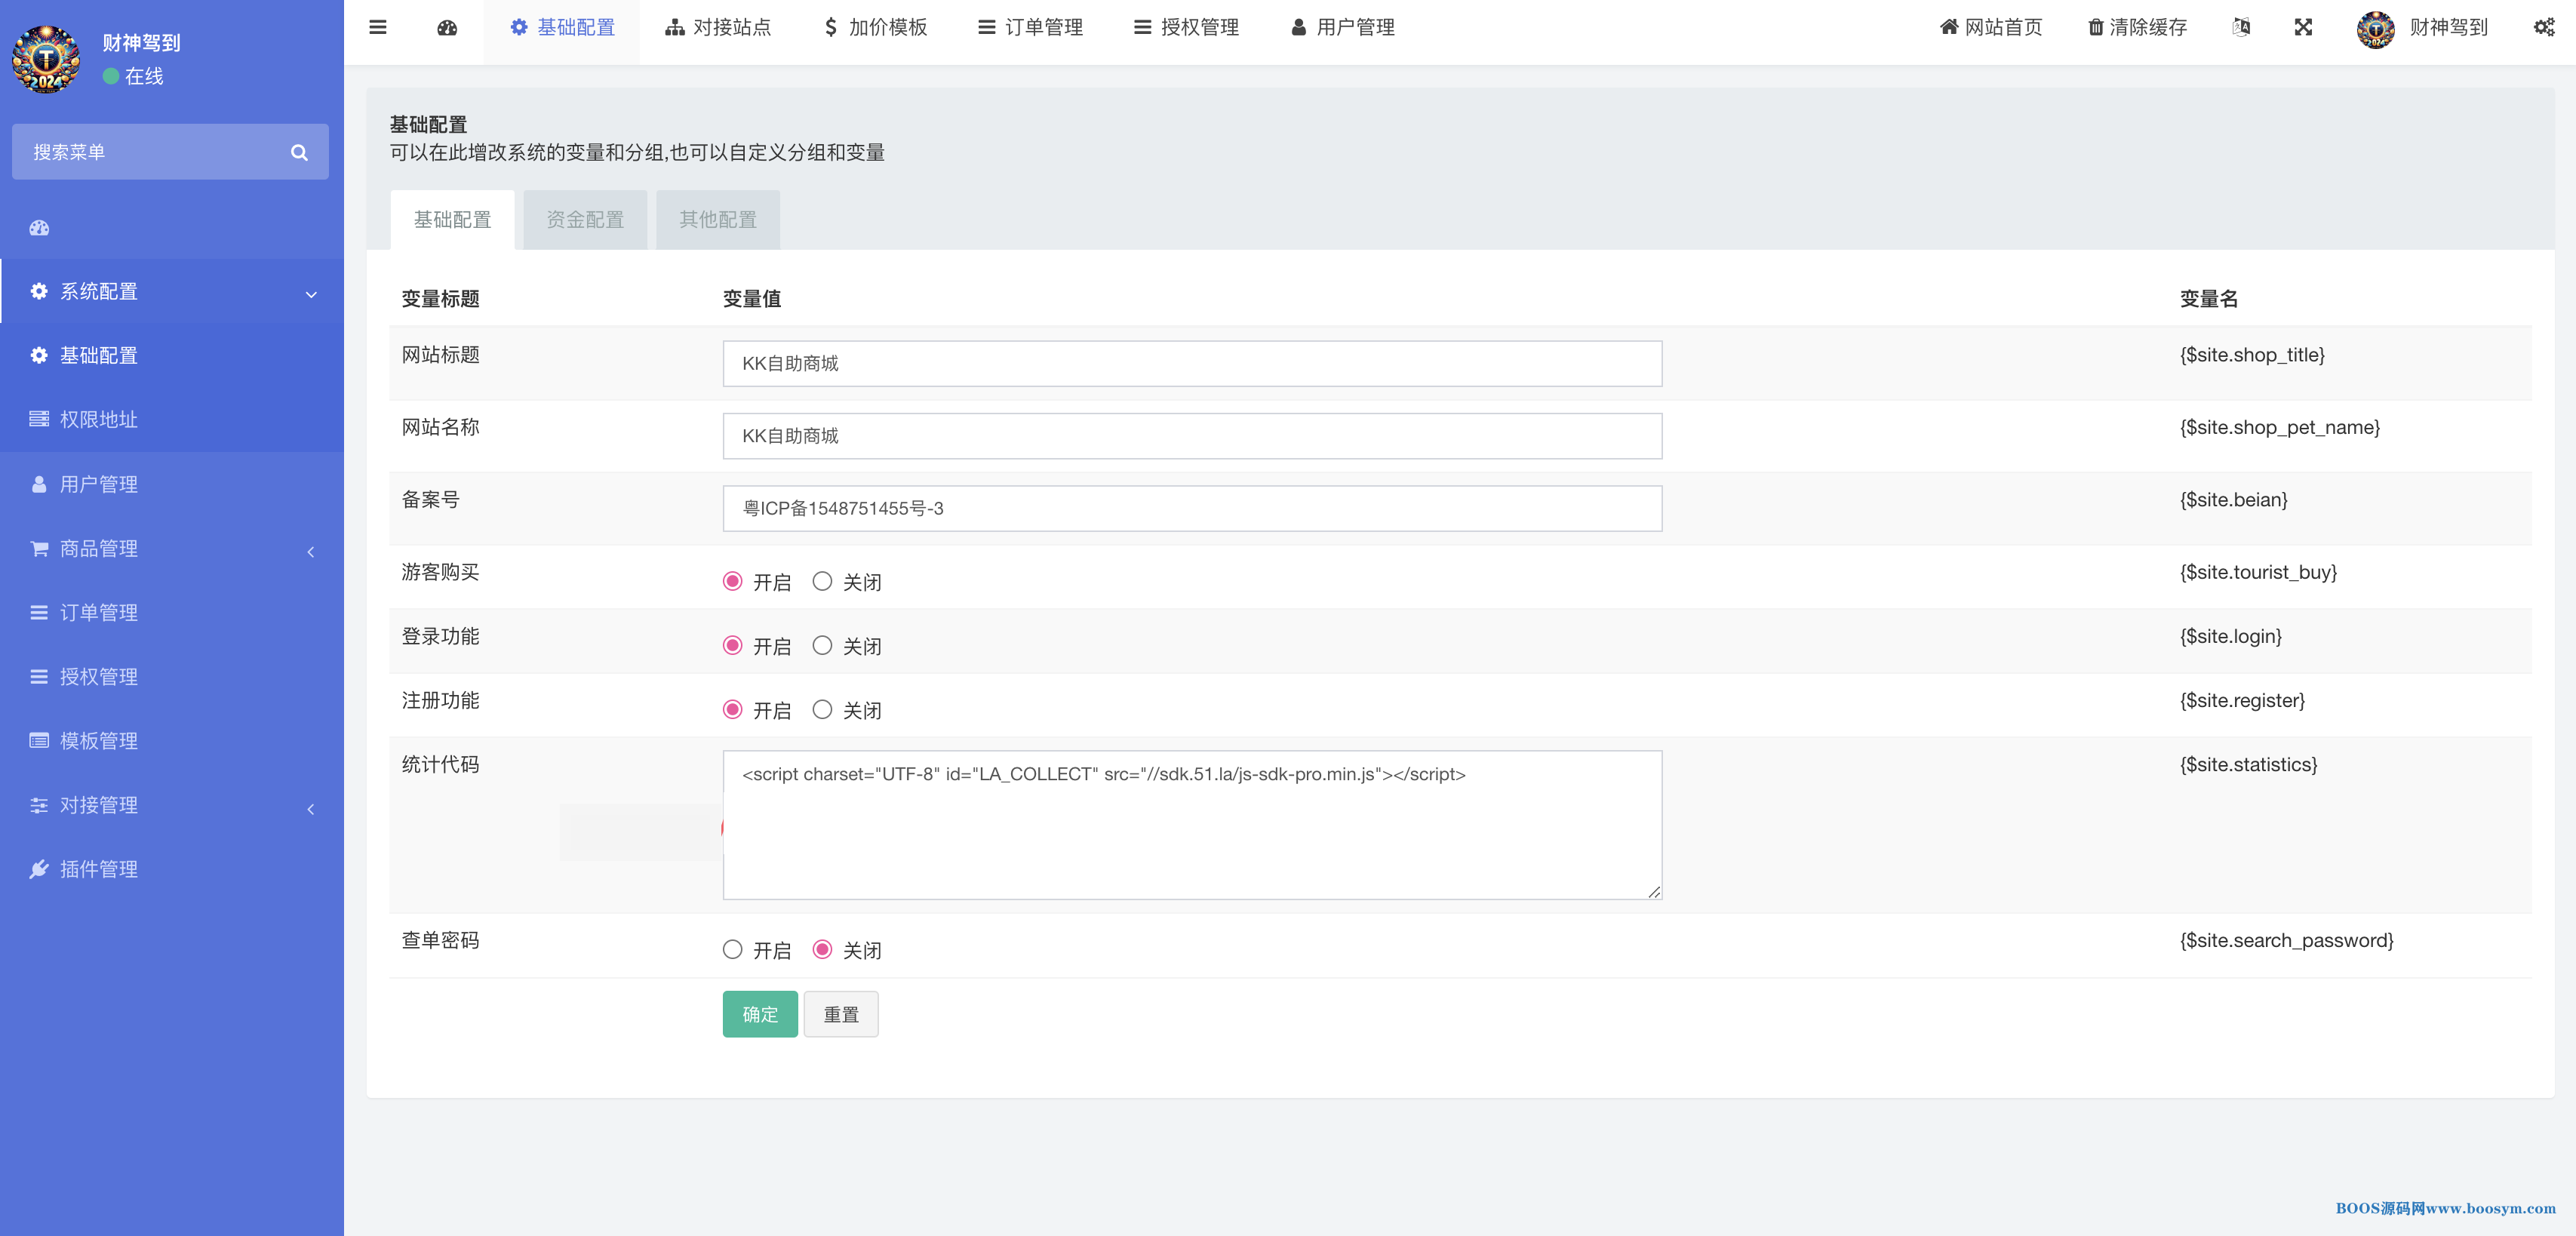Click the hamburger menu toggle icon
2576x1236 pixels.
(377, 27)
